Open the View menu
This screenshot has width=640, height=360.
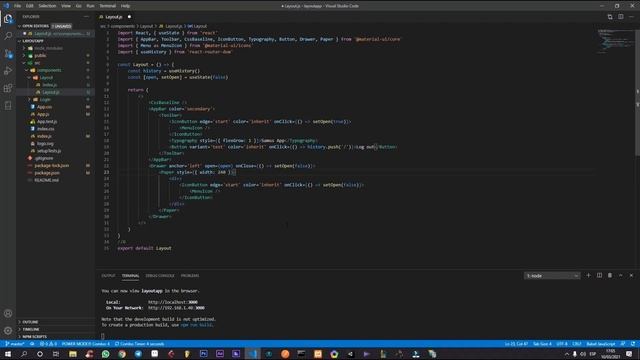tap(66, 6)
